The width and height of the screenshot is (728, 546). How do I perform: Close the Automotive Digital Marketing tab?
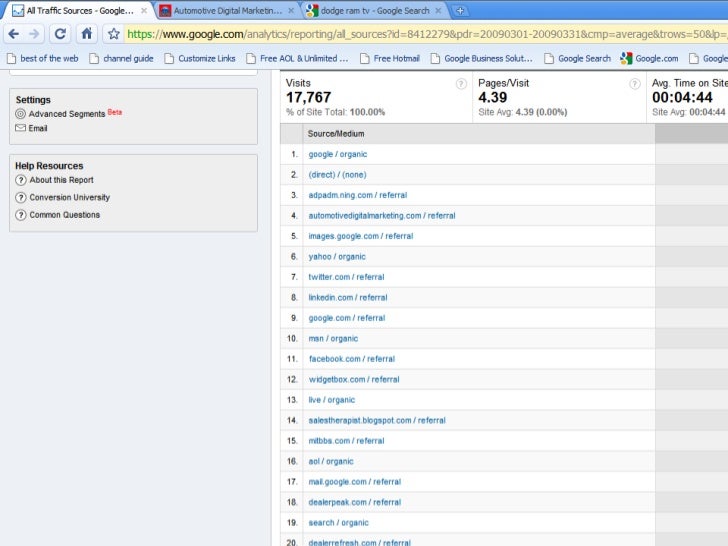291,10
